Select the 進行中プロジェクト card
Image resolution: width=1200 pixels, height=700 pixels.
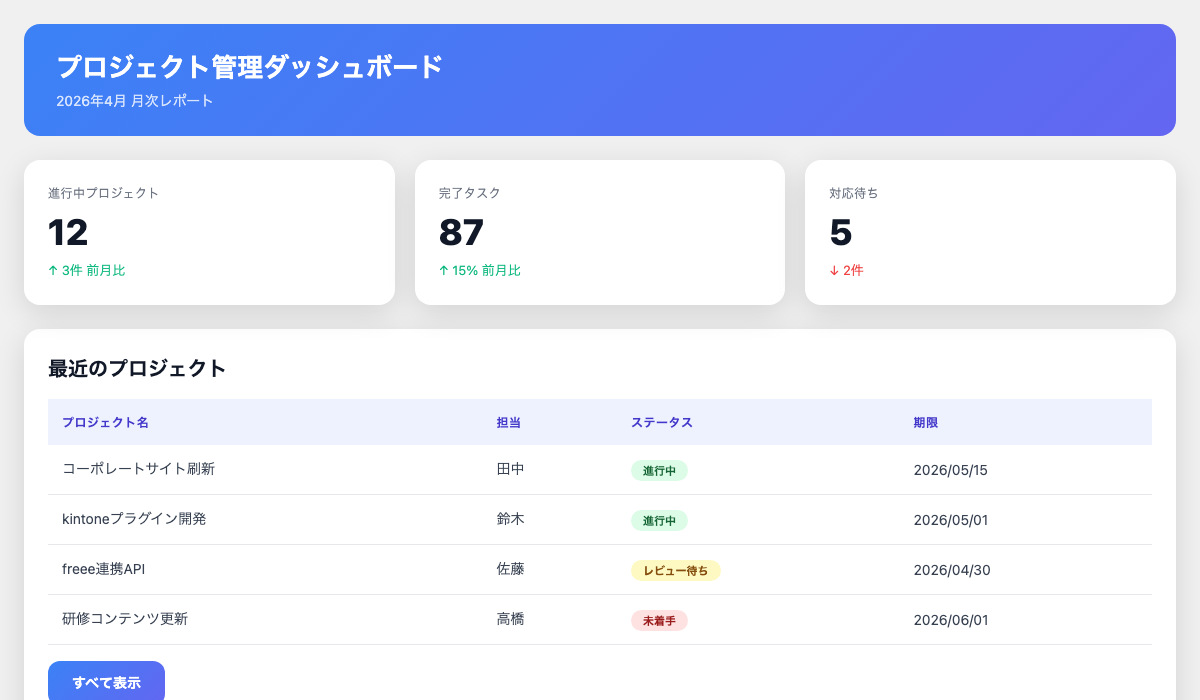click(209, 232)
